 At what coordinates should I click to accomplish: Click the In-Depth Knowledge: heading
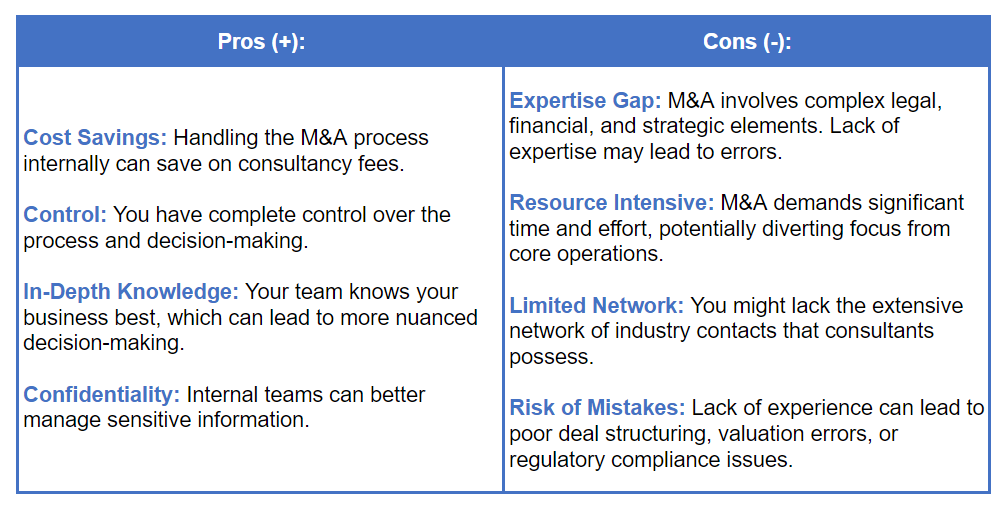(131, 292)
